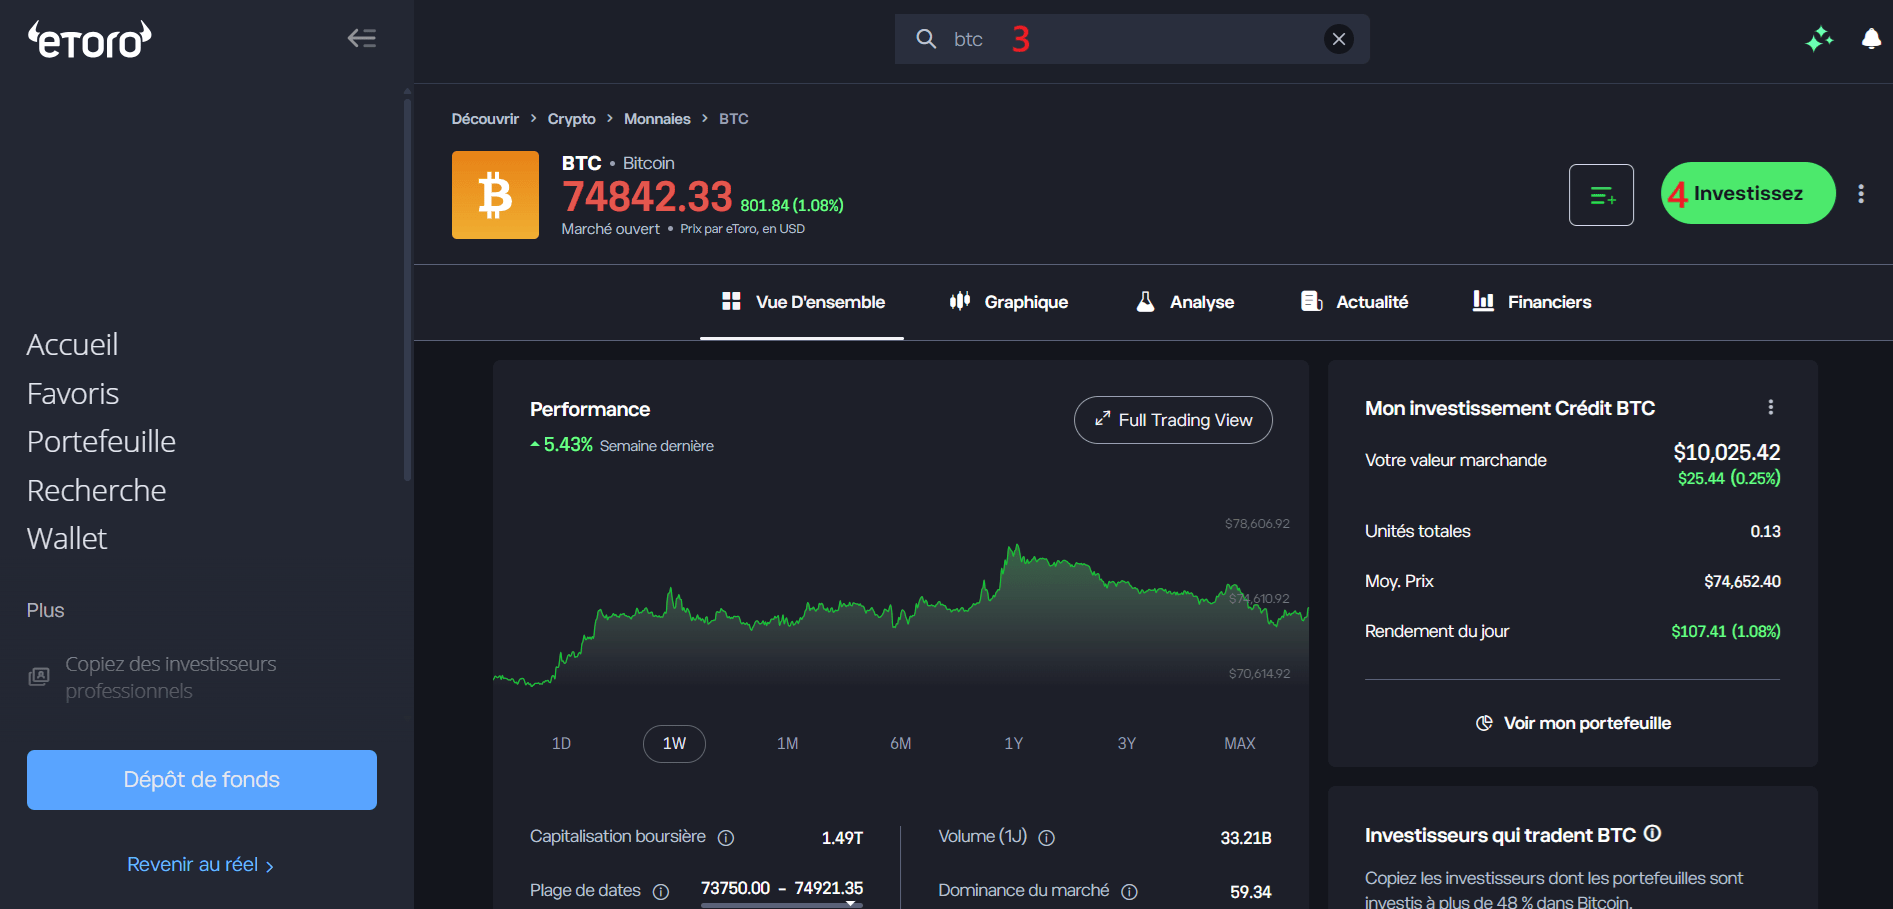This screenshot has height=909, width=1893.
Task: Click the Découvrir breadcrumb
Action: (x=485, y=119)
